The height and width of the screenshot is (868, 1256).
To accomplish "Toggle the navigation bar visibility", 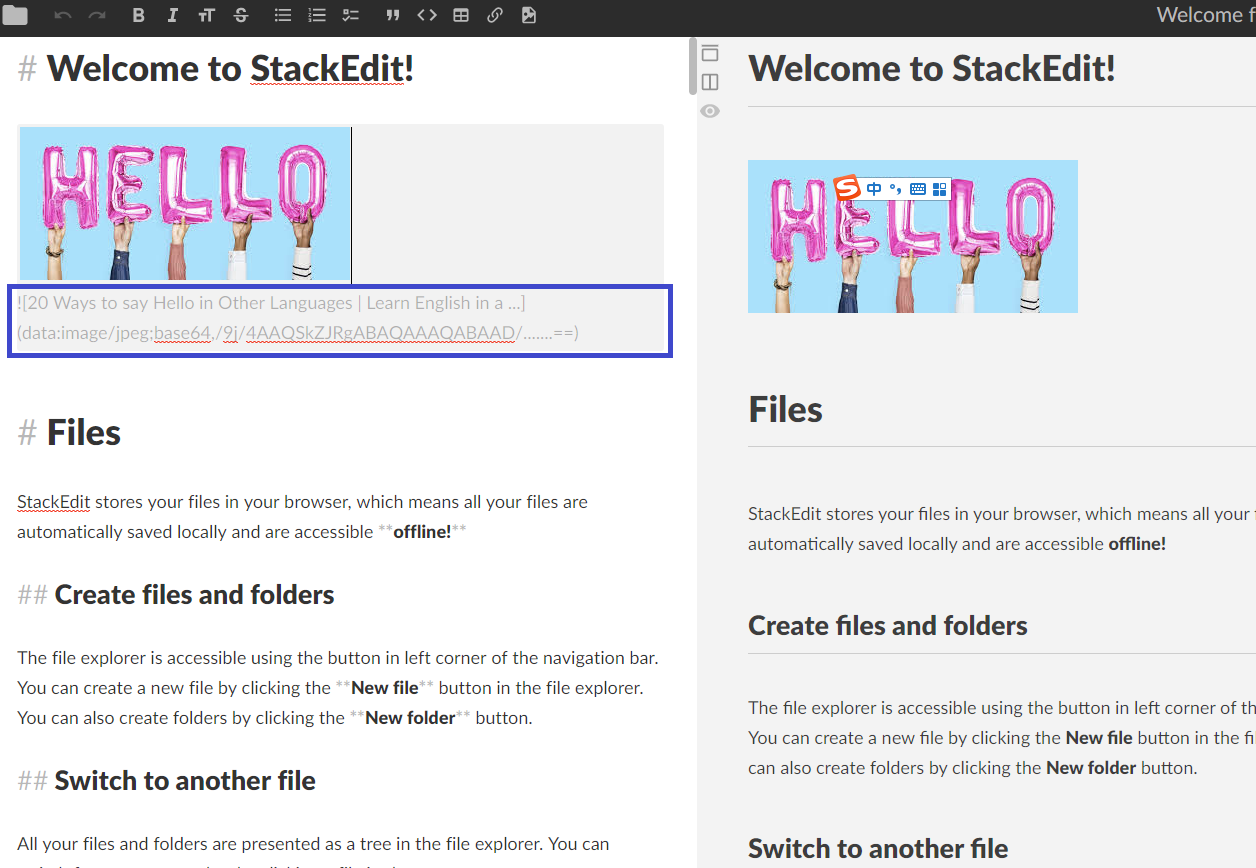I will click(710, 53).
